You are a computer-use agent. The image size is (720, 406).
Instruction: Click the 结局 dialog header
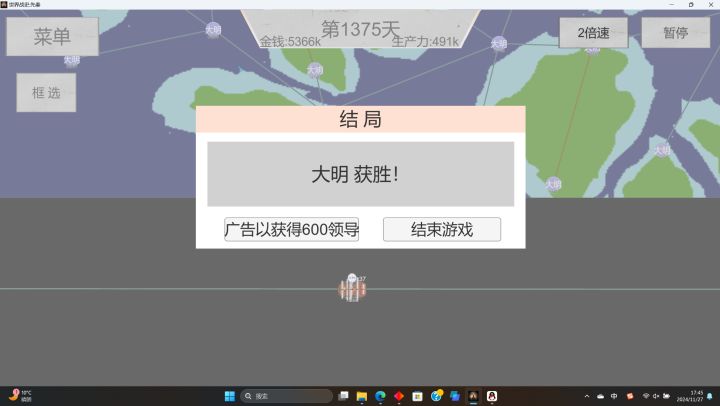tap(360, 119)
